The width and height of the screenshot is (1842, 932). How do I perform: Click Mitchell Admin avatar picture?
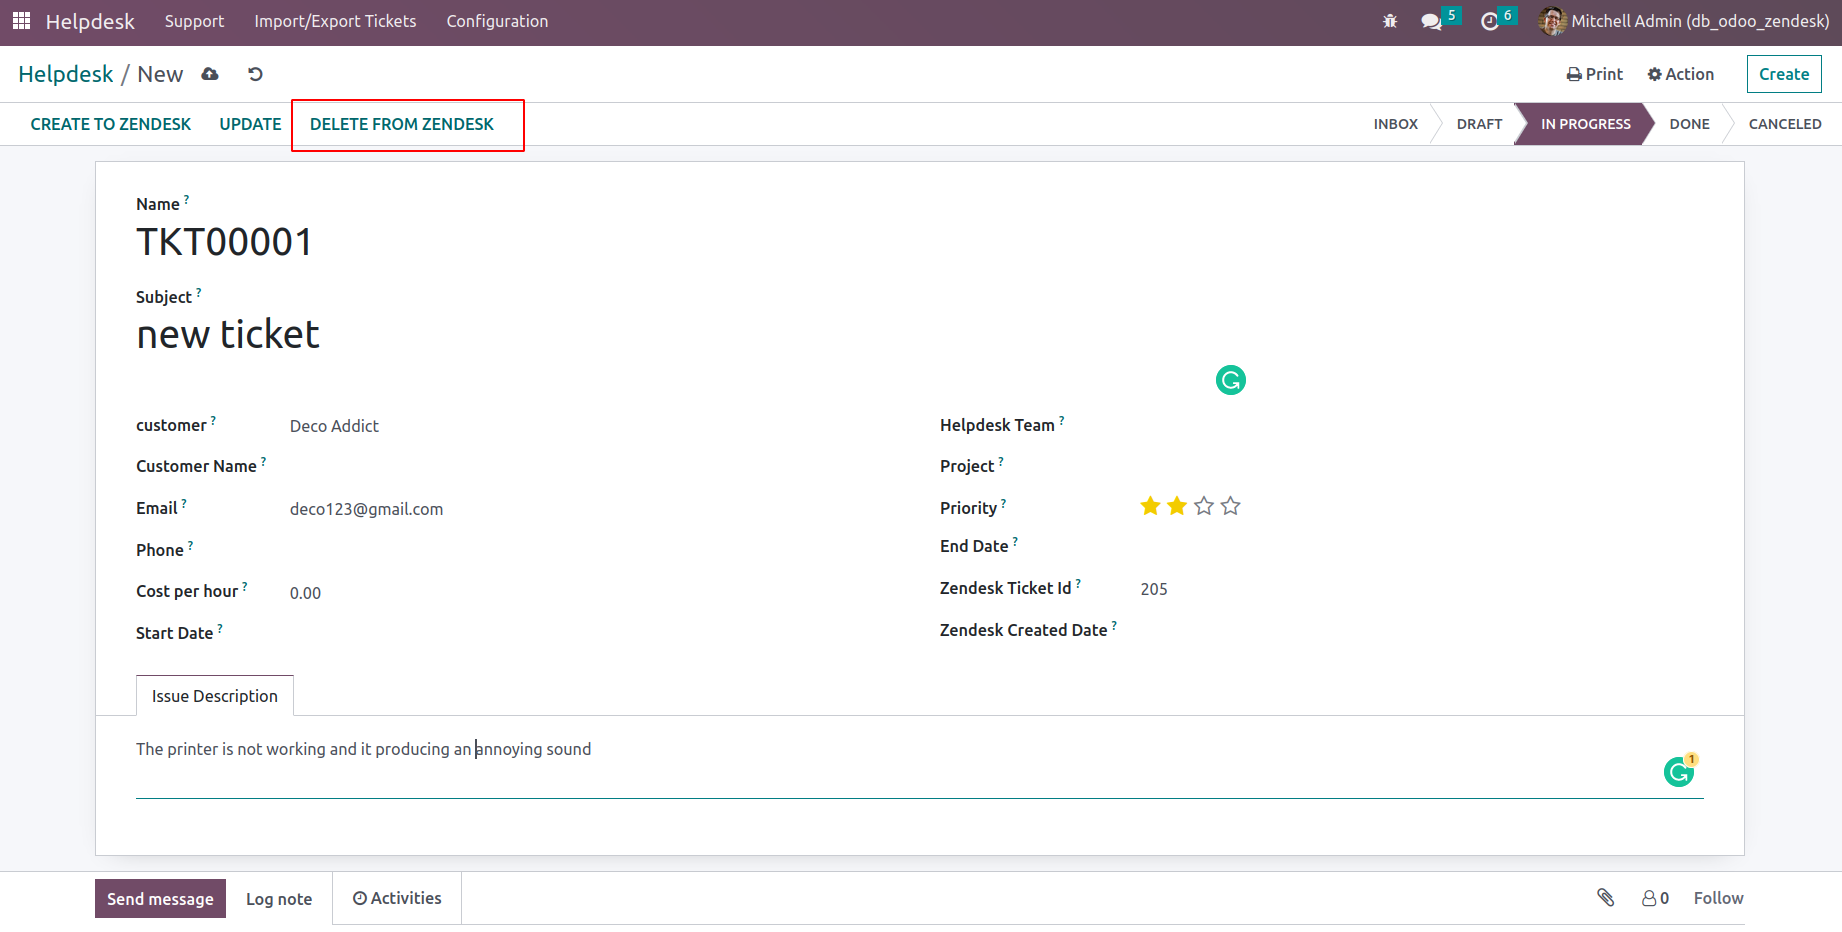click(1553, 21)
